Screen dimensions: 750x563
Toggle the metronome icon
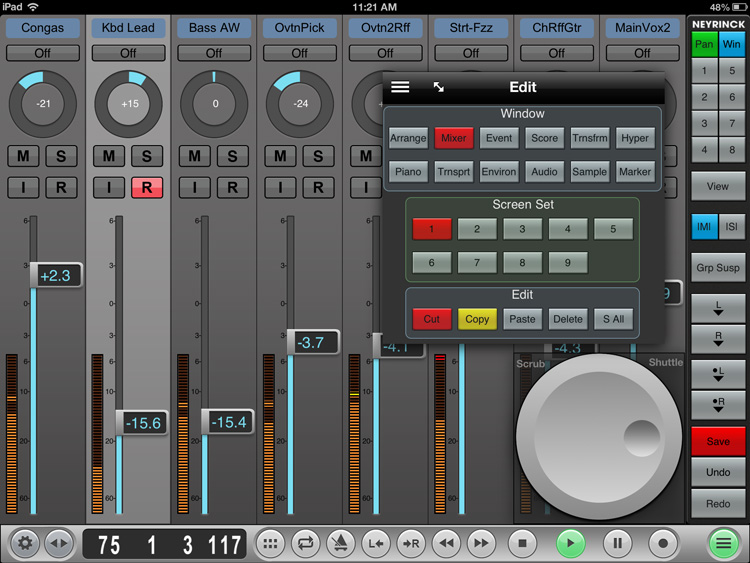click(x=341, y=543)
